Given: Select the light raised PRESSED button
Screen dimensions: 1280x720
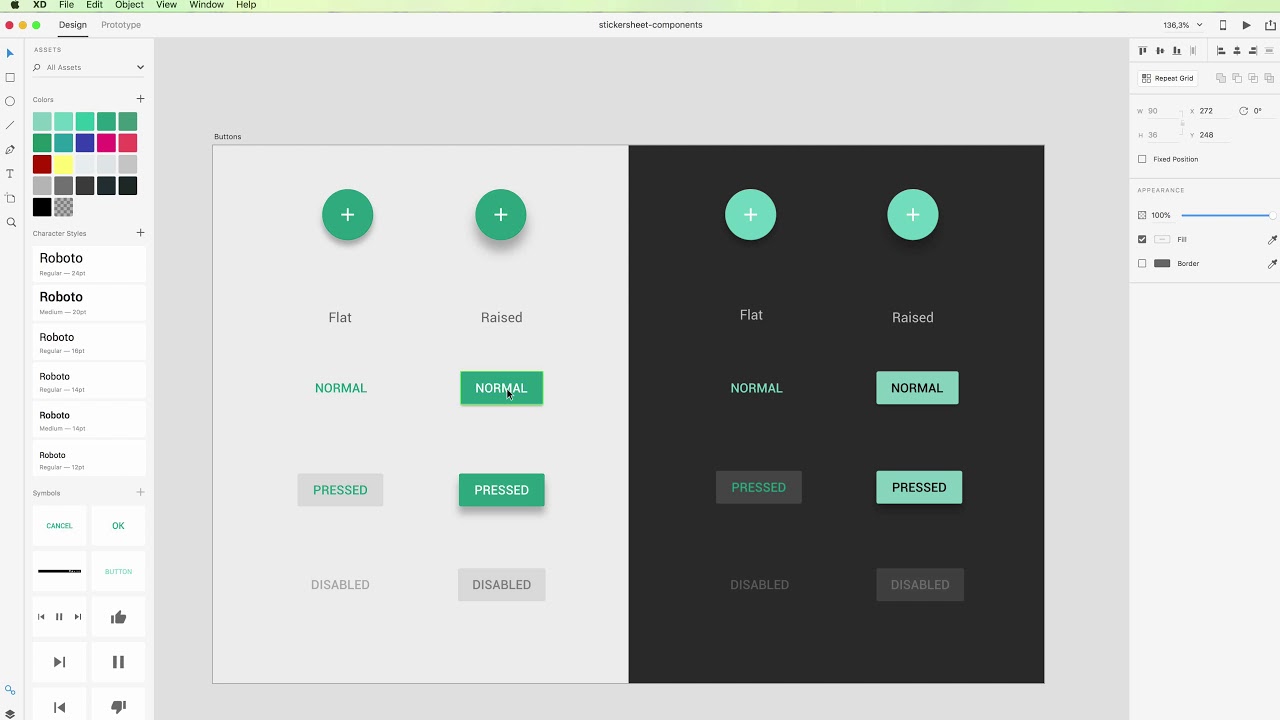Looking at the screenshot, I should (501, 490).
